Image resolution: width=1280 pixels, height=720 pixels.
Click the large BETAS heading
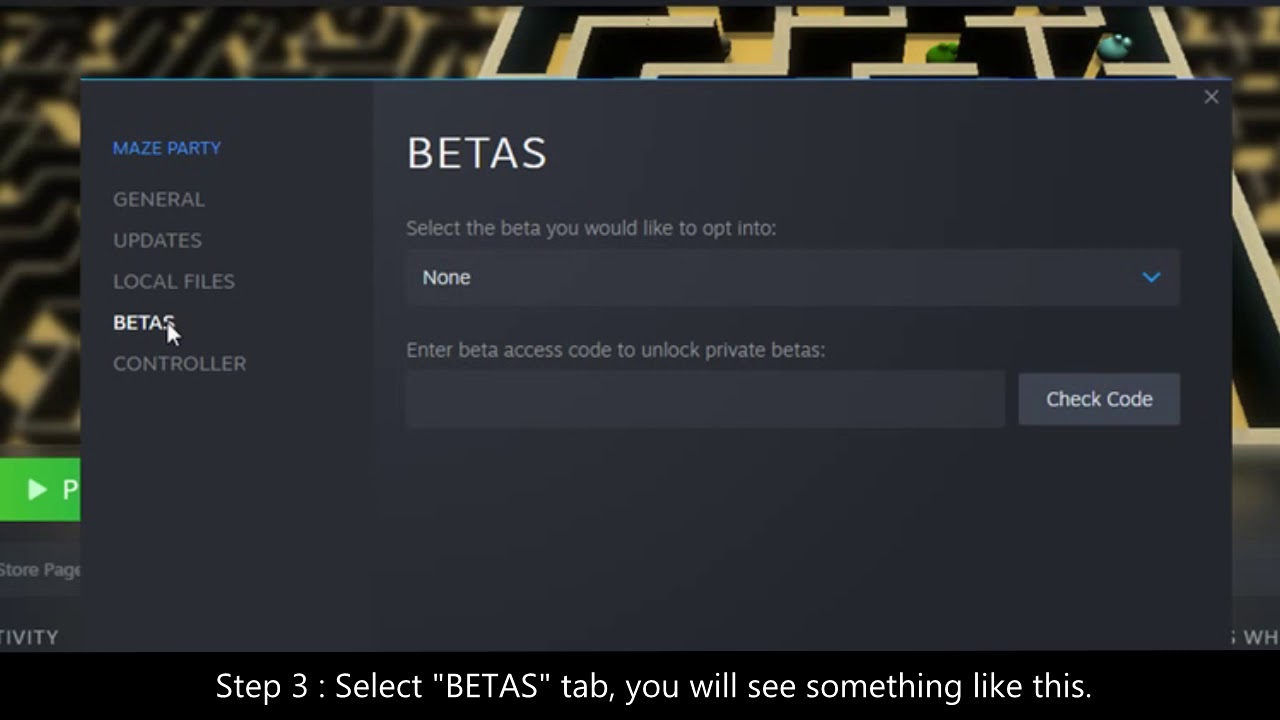[477, 153]
